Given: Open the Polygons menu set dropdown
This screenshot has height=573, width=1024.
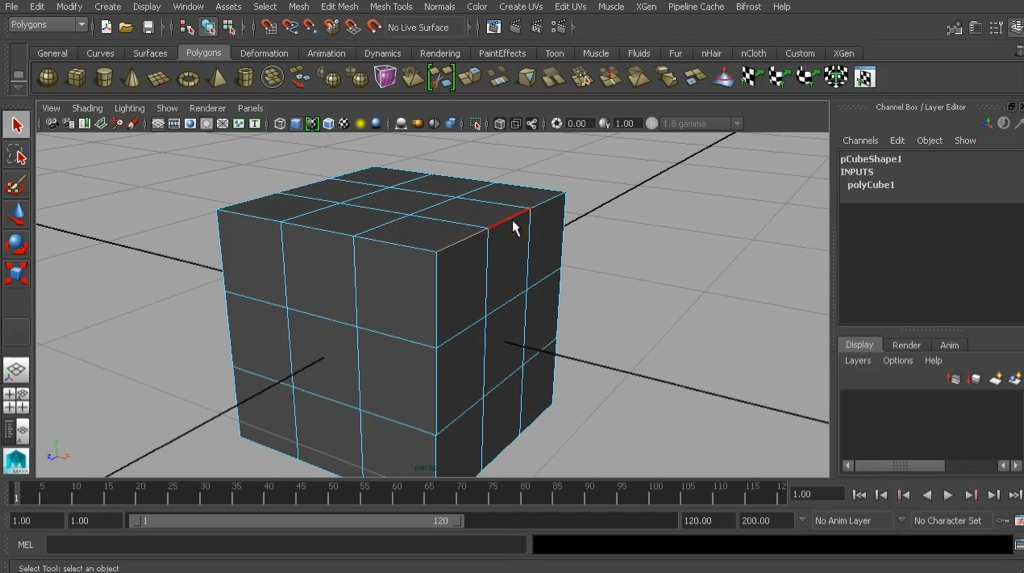Looking at the screenshot, I should point(49,25).
